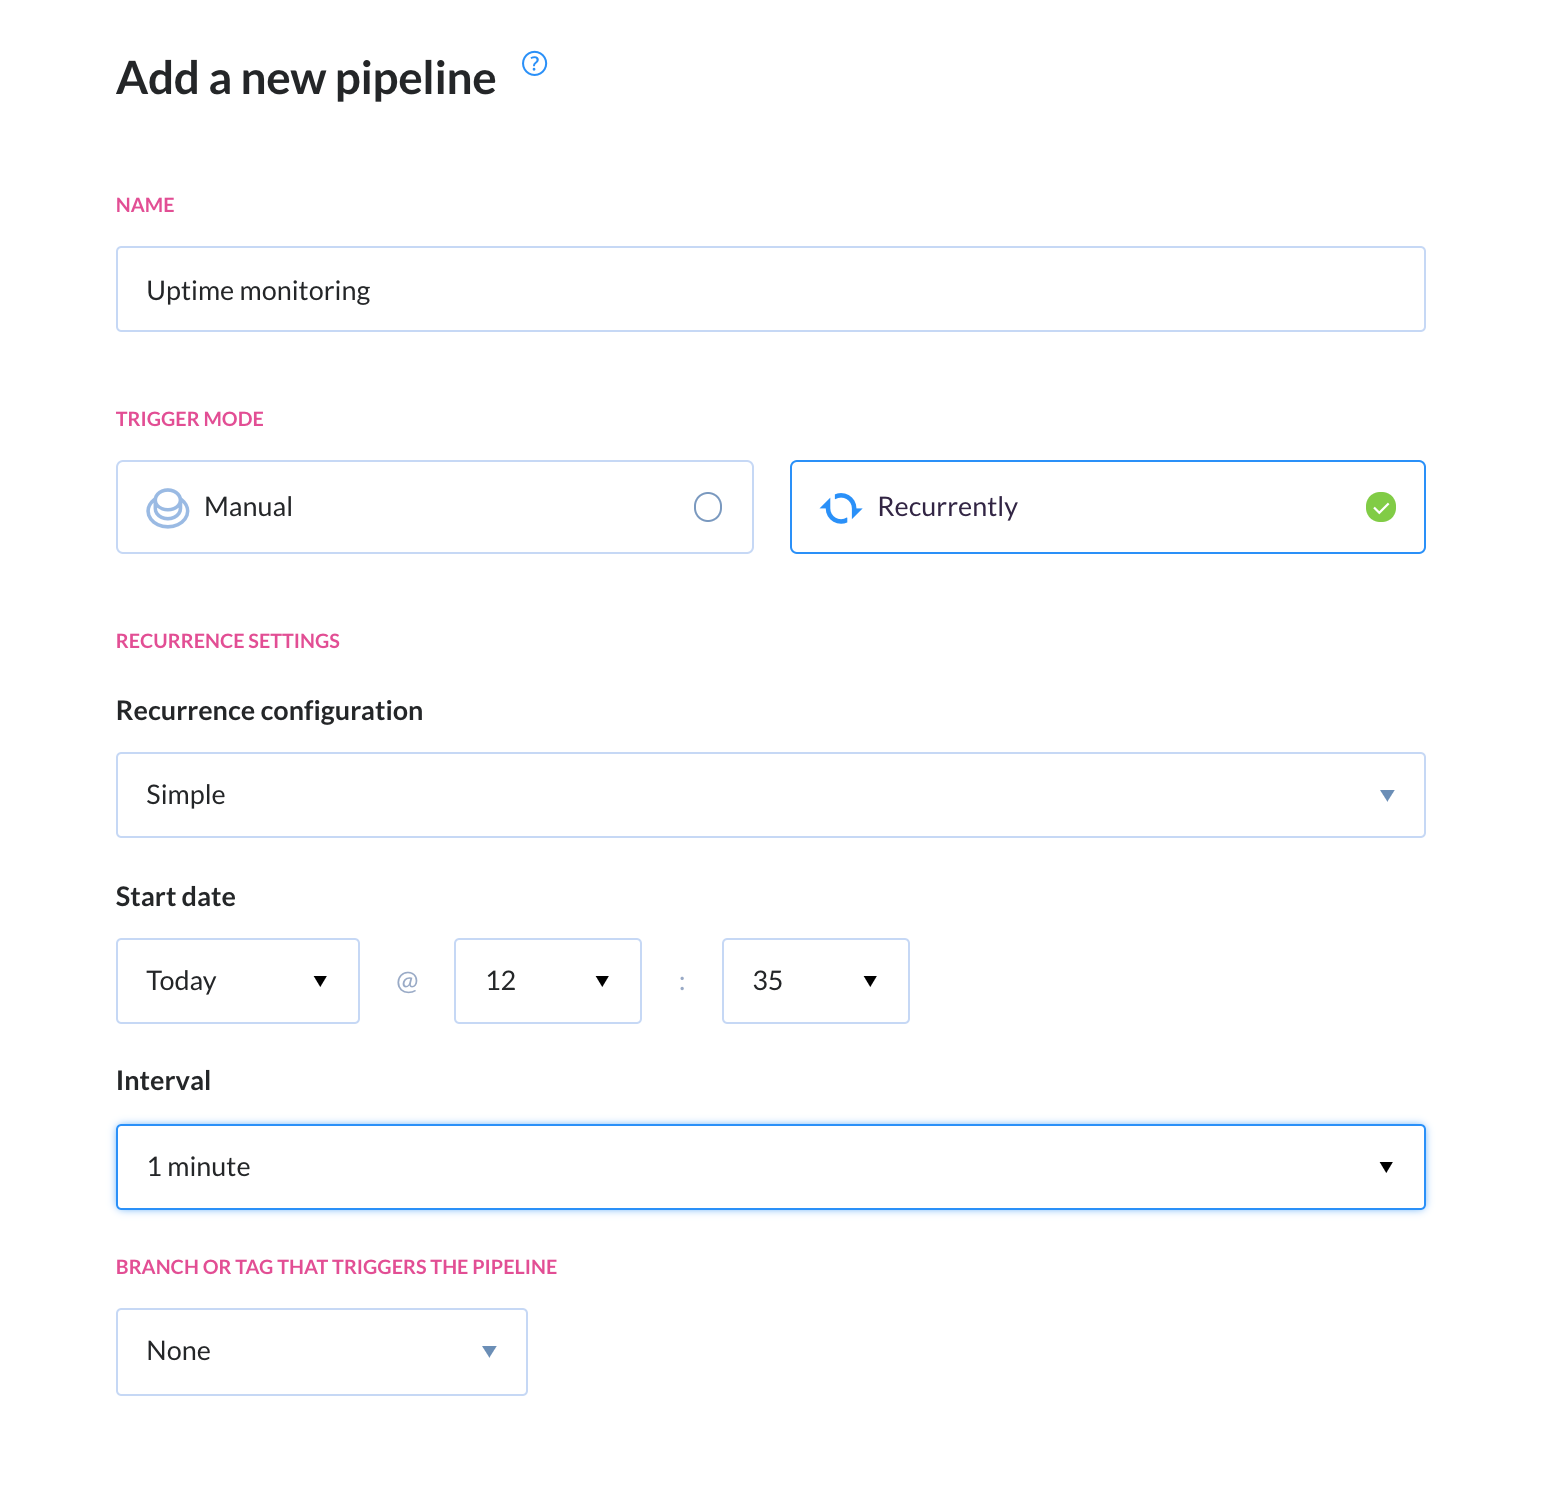Select the Manual radio circle

(708, 507)
